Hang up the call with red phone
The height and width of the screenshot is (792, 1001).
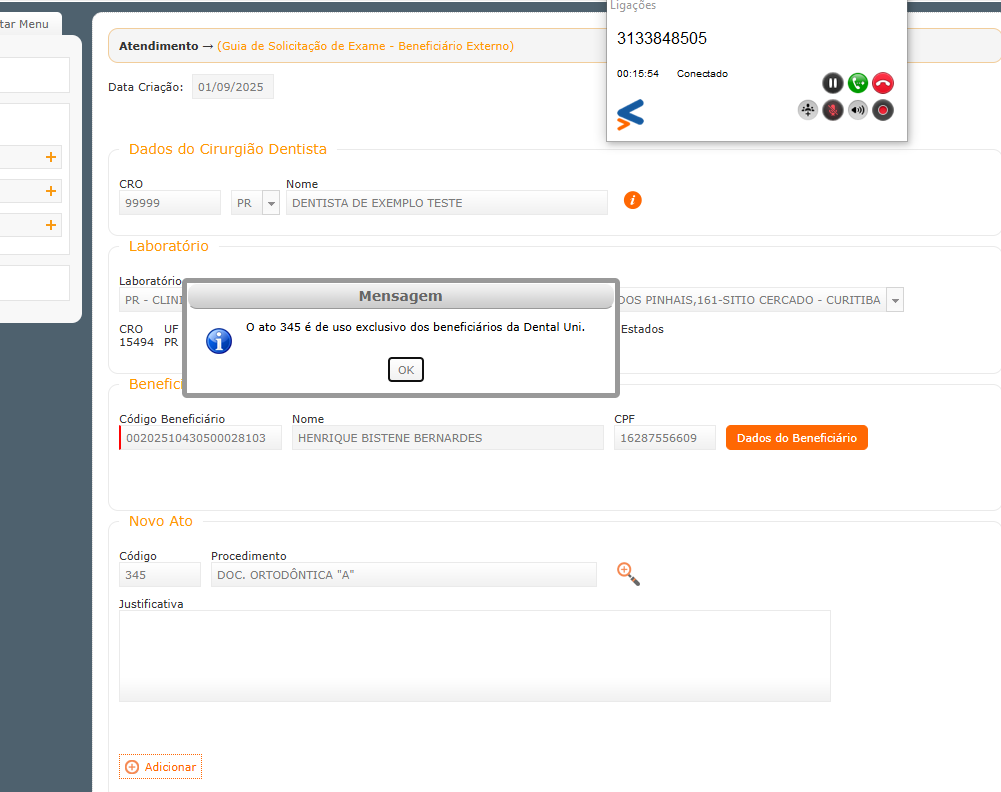(883, 83)
